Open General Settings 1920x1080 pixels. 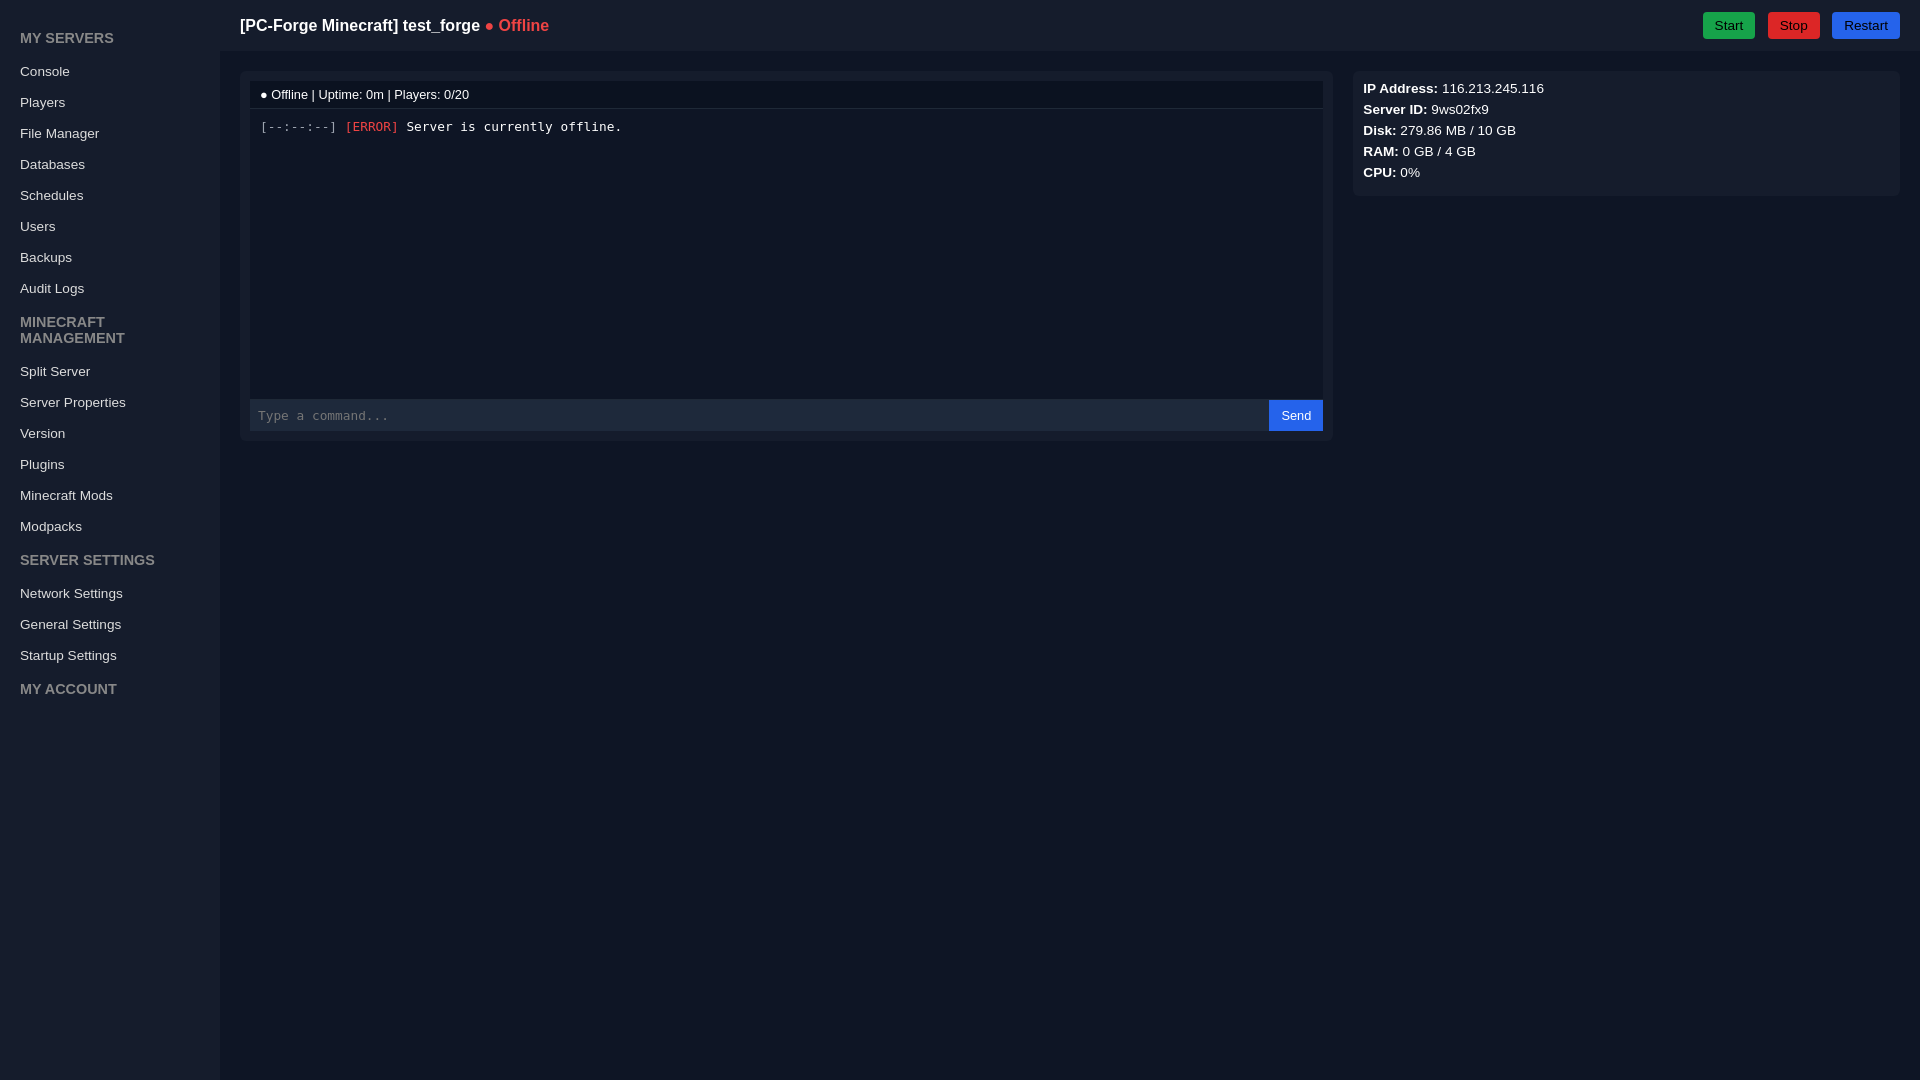click(70, 625)
